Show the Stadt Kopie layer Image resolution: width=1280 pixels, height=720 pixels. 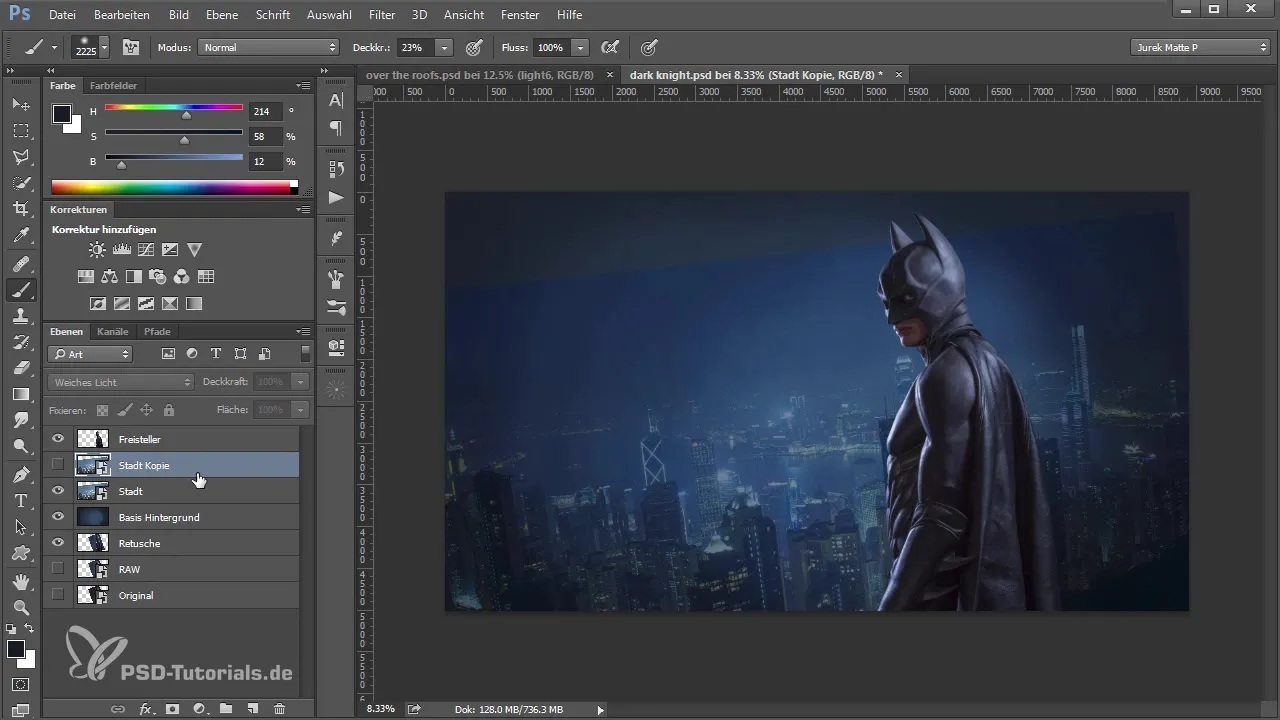[58, 465]
